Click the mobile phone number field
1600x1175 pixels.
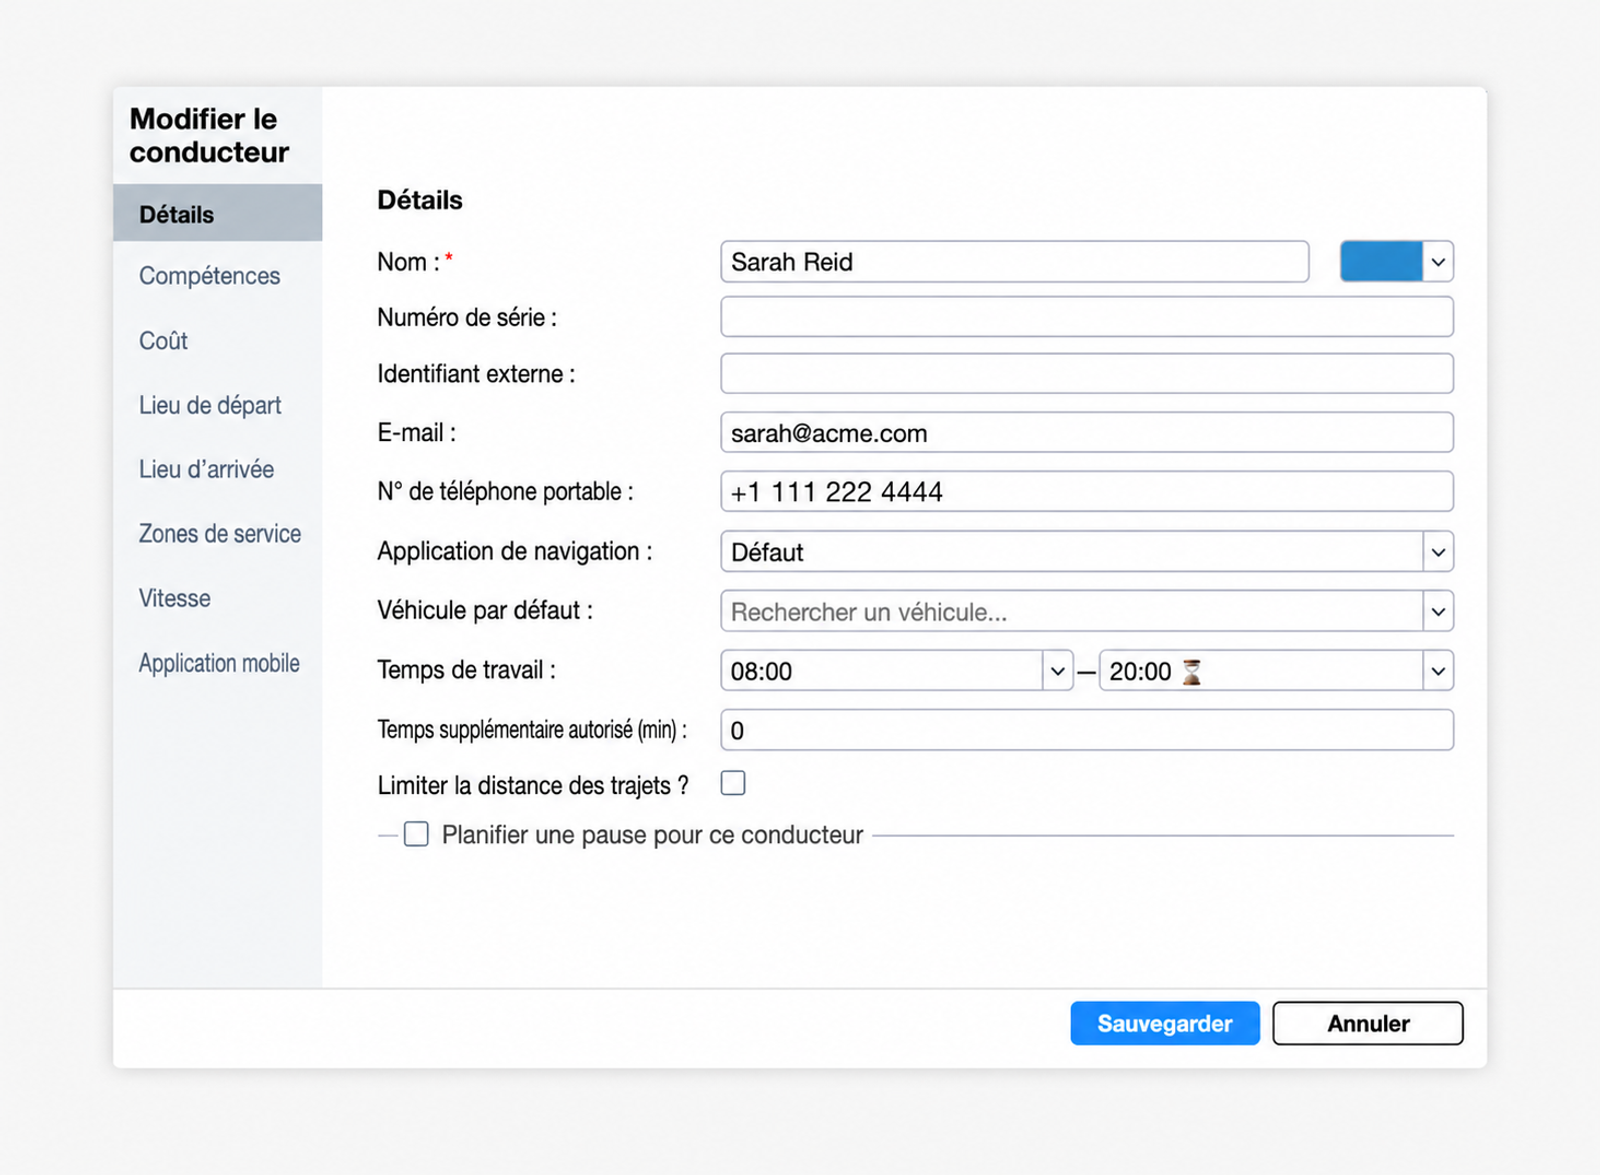tap(1087, 492)
